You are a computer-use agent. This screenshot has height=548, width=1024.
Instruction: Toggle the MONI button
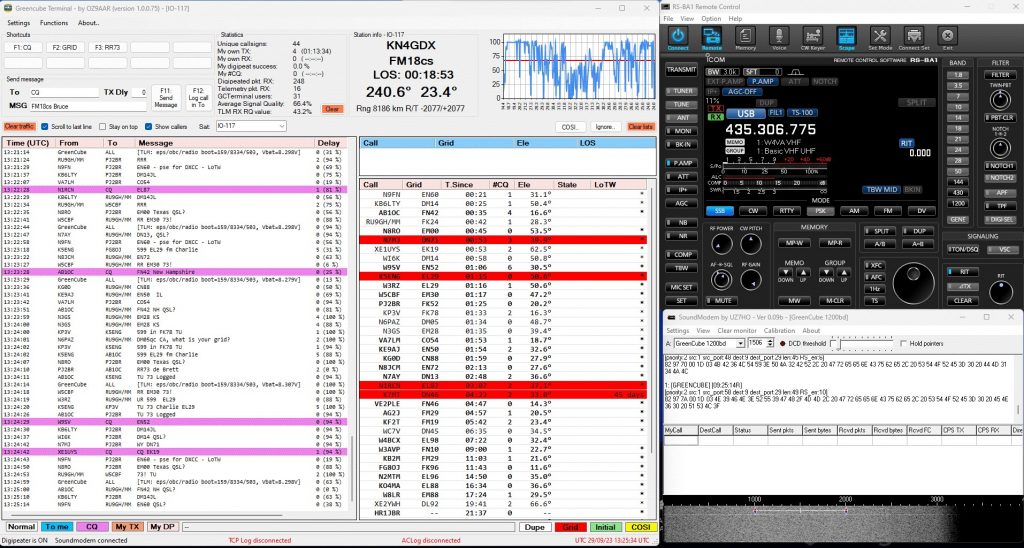coord(681,131)
